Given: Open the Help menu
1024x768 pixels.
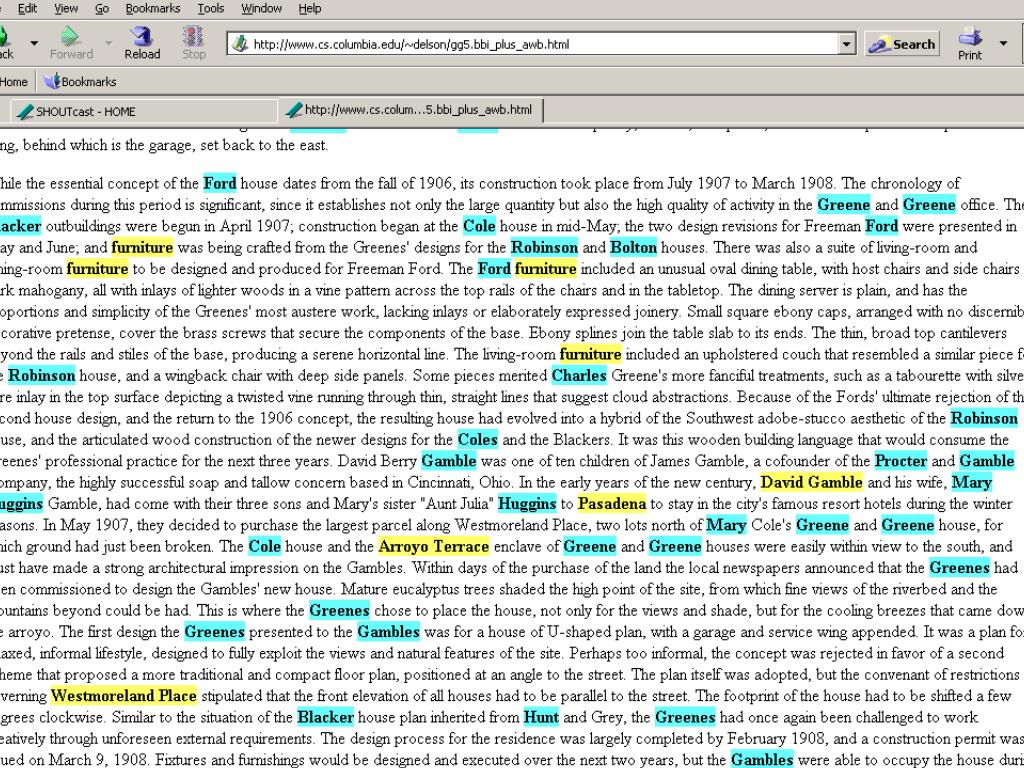Looking at the screenshot, I should [310, 8].
